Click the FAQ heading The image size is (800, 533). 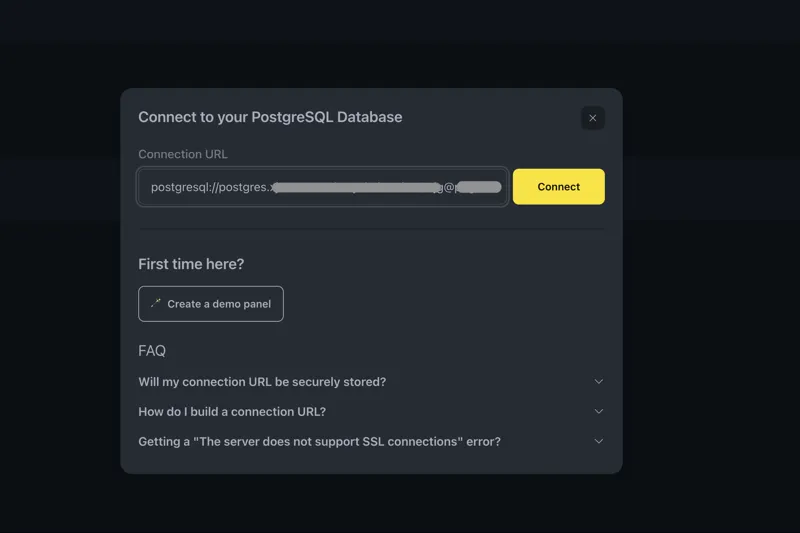(152, 351)
